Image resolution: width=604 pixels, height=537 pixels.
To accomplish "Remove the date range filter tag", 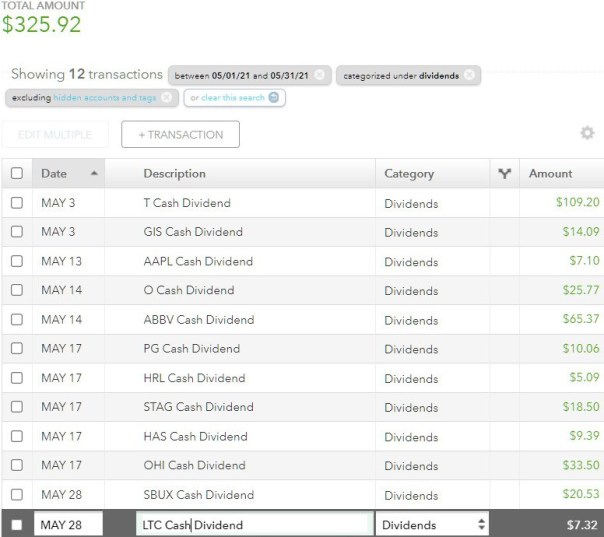I will click(318, 75).
